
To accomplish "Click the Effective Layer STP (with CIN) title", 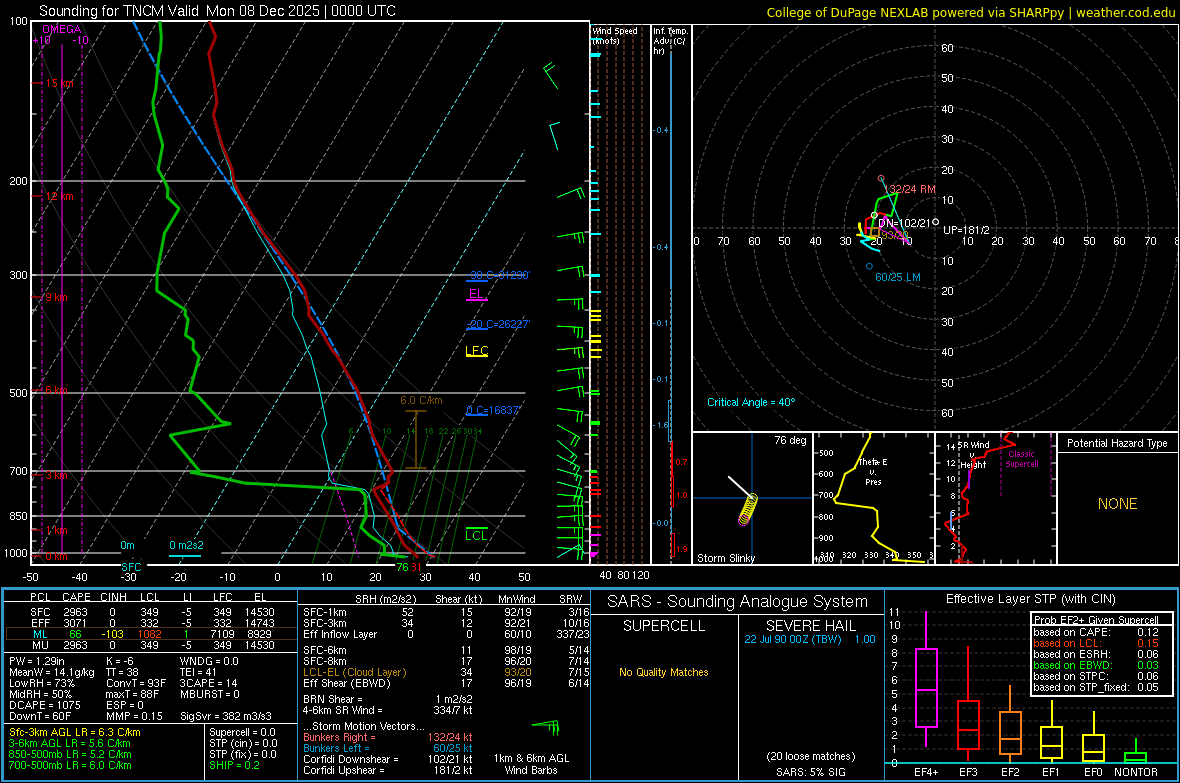I will tap(1030, 599).
